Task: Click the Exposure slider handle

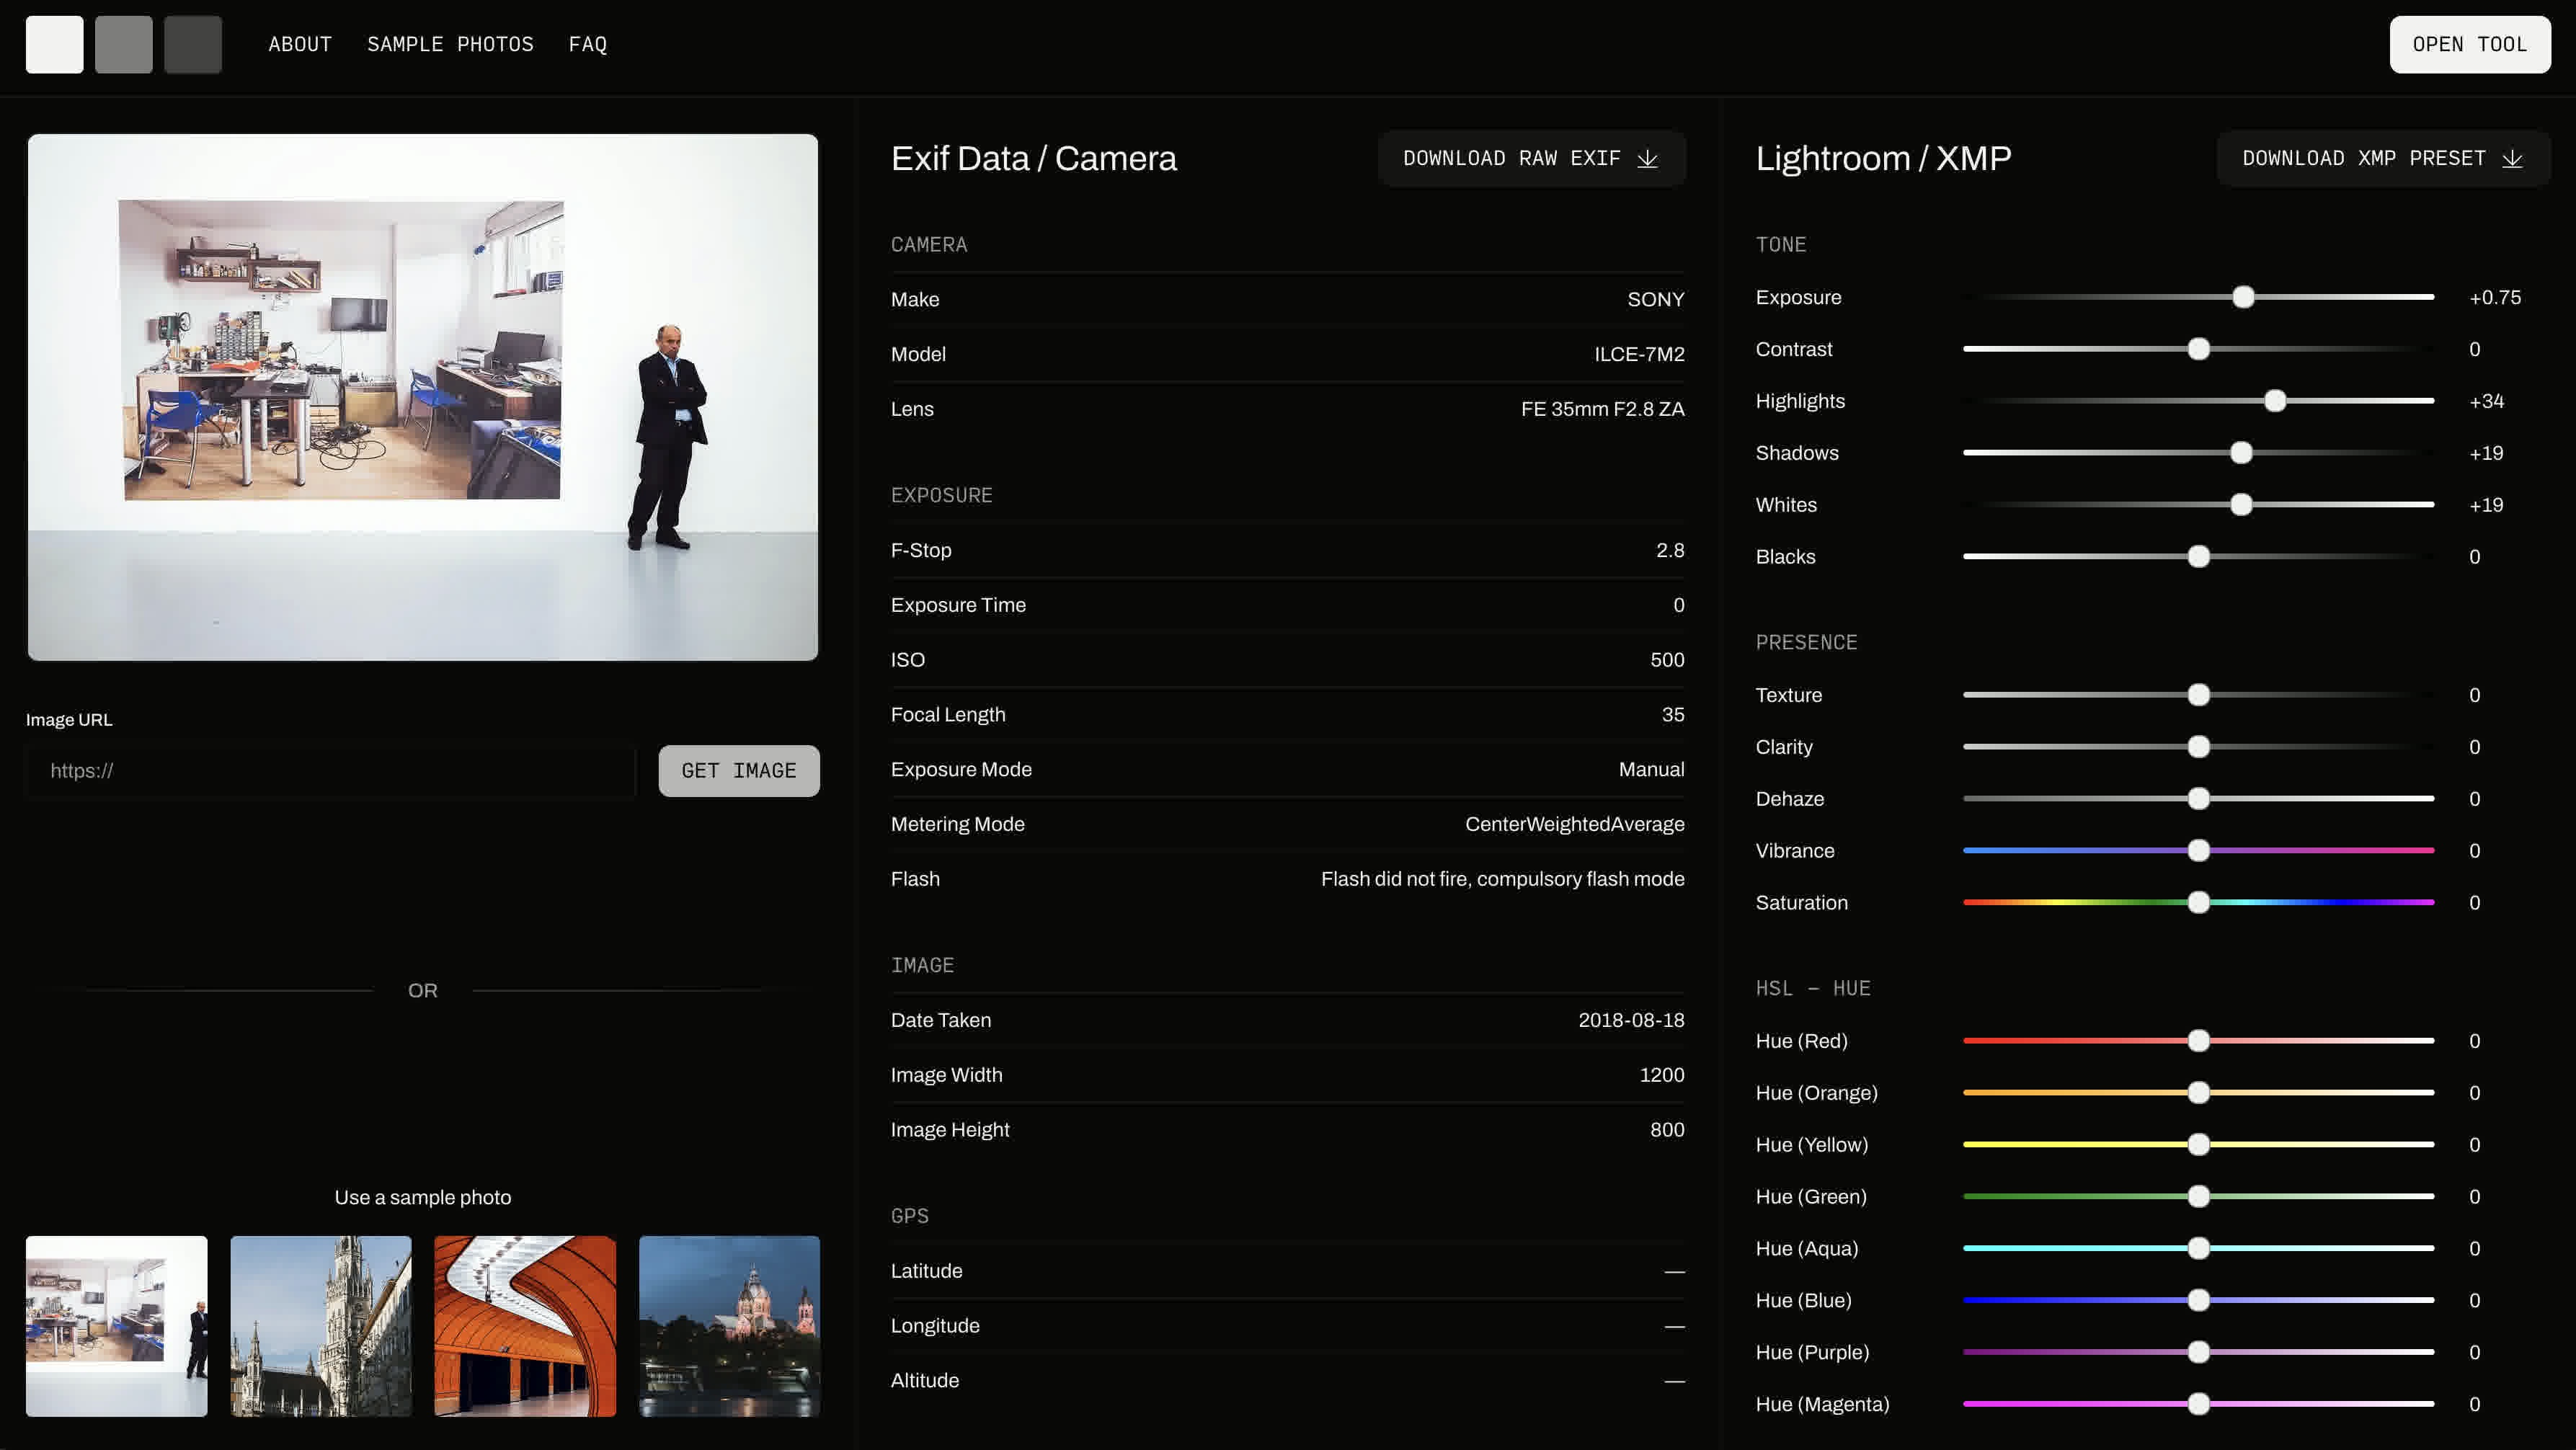Action: tap(2243, 297)
